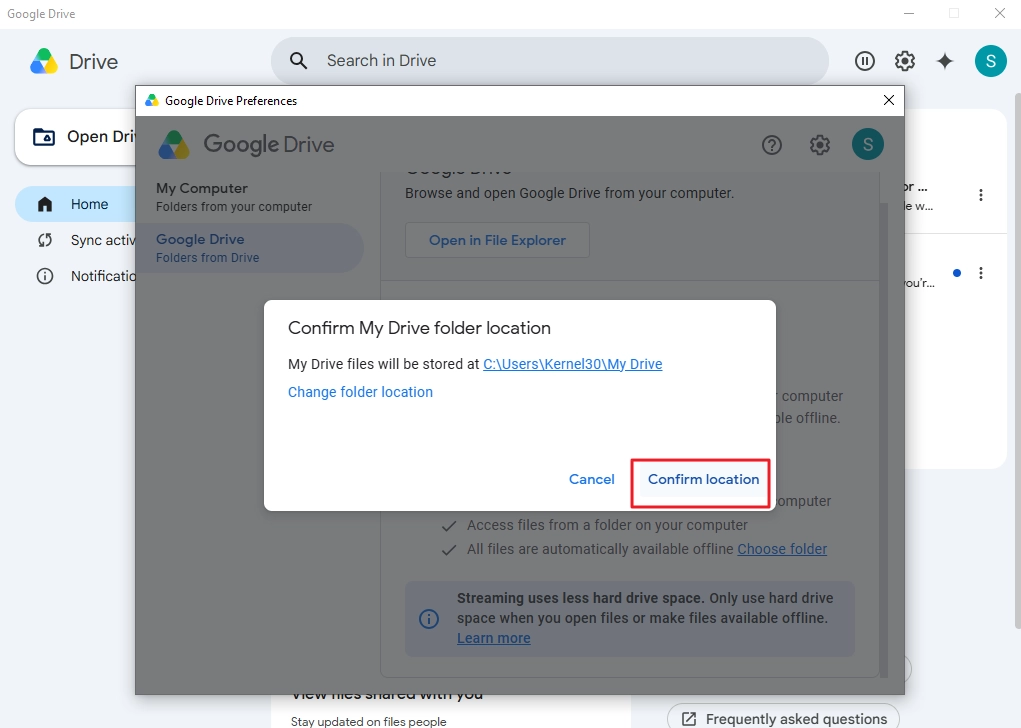Image resolution: width=1021 pixels, height=728 pixels.
Task: Click the Choose folder link
Action: click(x=782, y=549)
